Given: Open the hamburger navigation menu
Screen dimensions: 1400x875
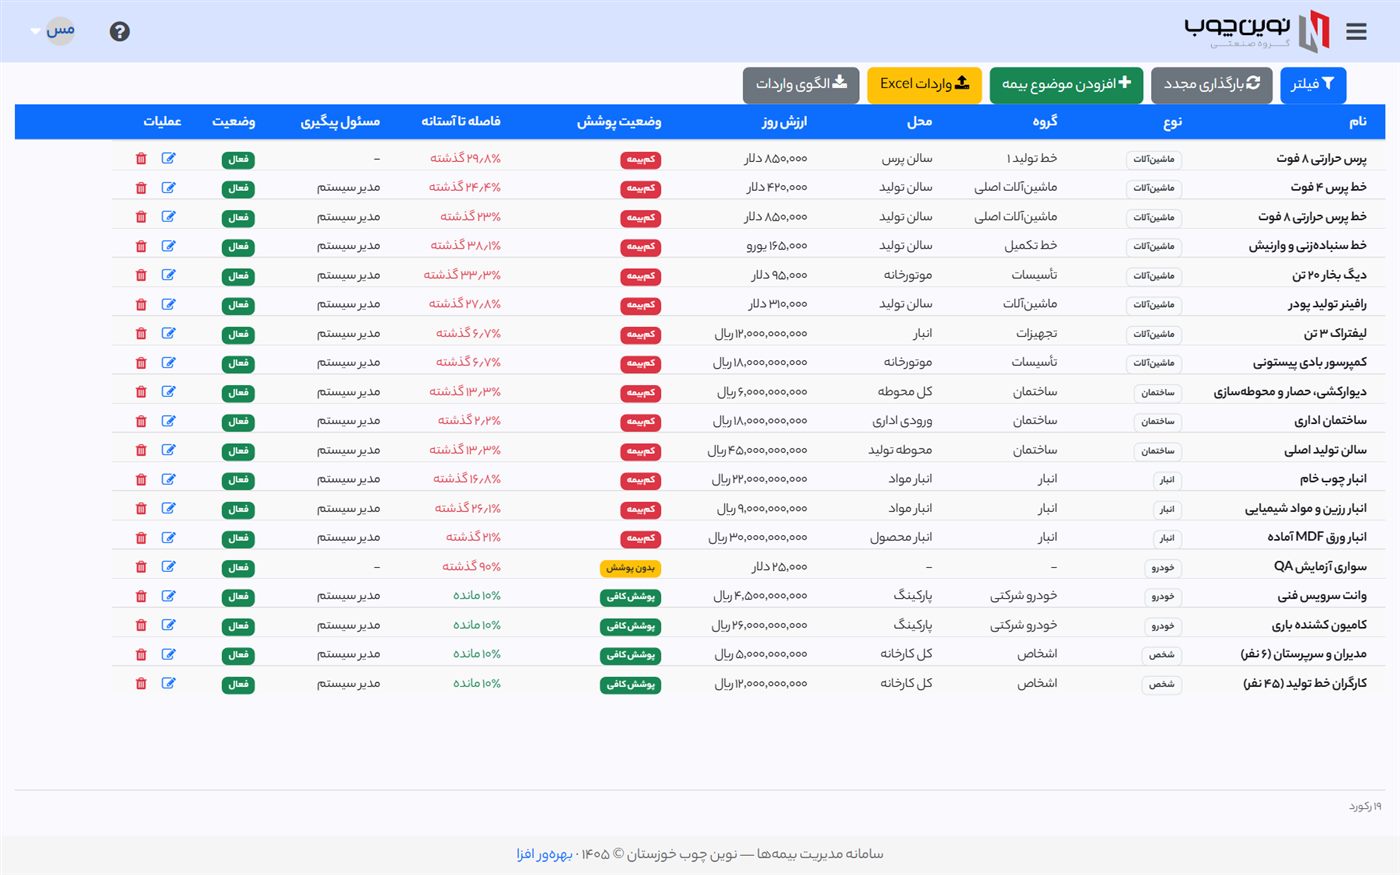Looking at the screenshot, I should (x=1356, y=32).
